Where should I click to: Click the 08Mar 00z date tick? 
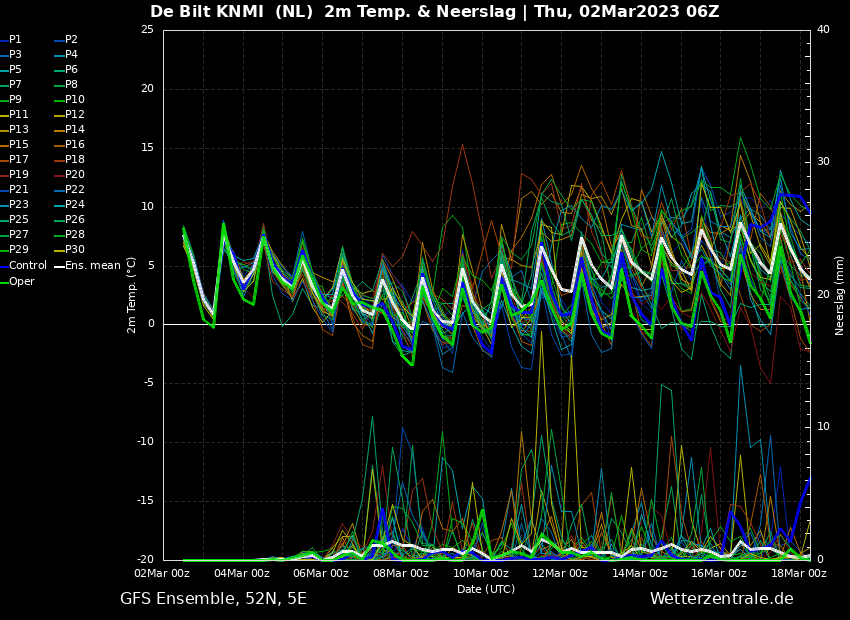point(401,574)
